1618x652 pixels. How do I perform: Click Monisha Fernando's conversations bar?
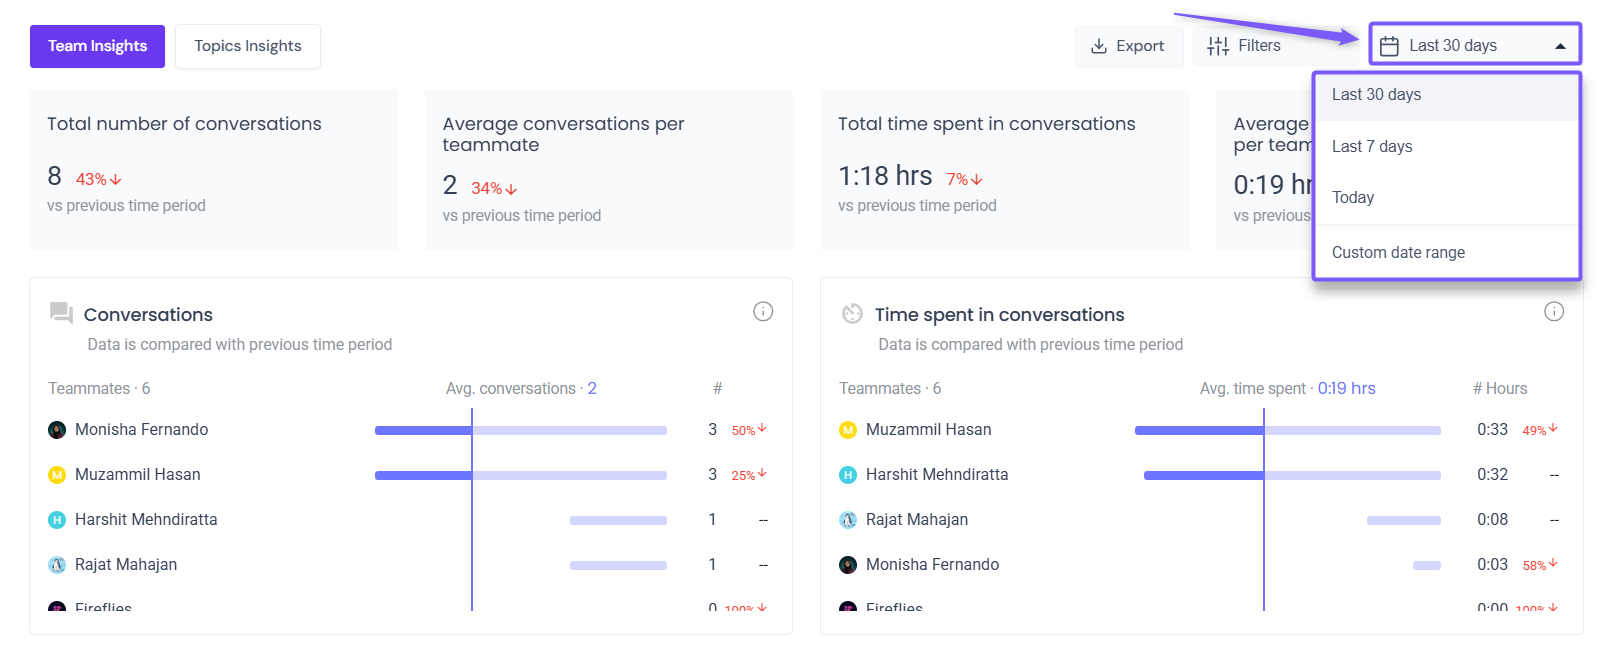tap(520, 431)
